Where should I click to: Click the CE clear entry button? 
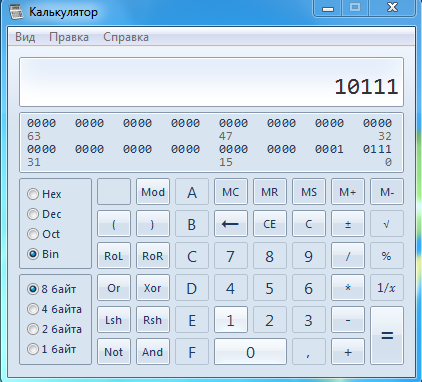coord(270,224)
